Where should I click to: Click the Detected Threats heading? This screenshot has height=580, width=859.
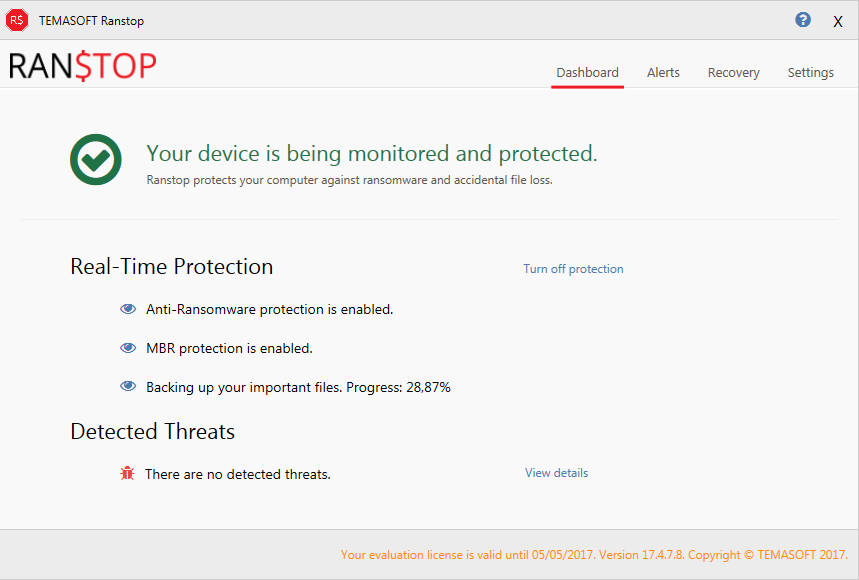pyautogui.click(x=152, y=432)
